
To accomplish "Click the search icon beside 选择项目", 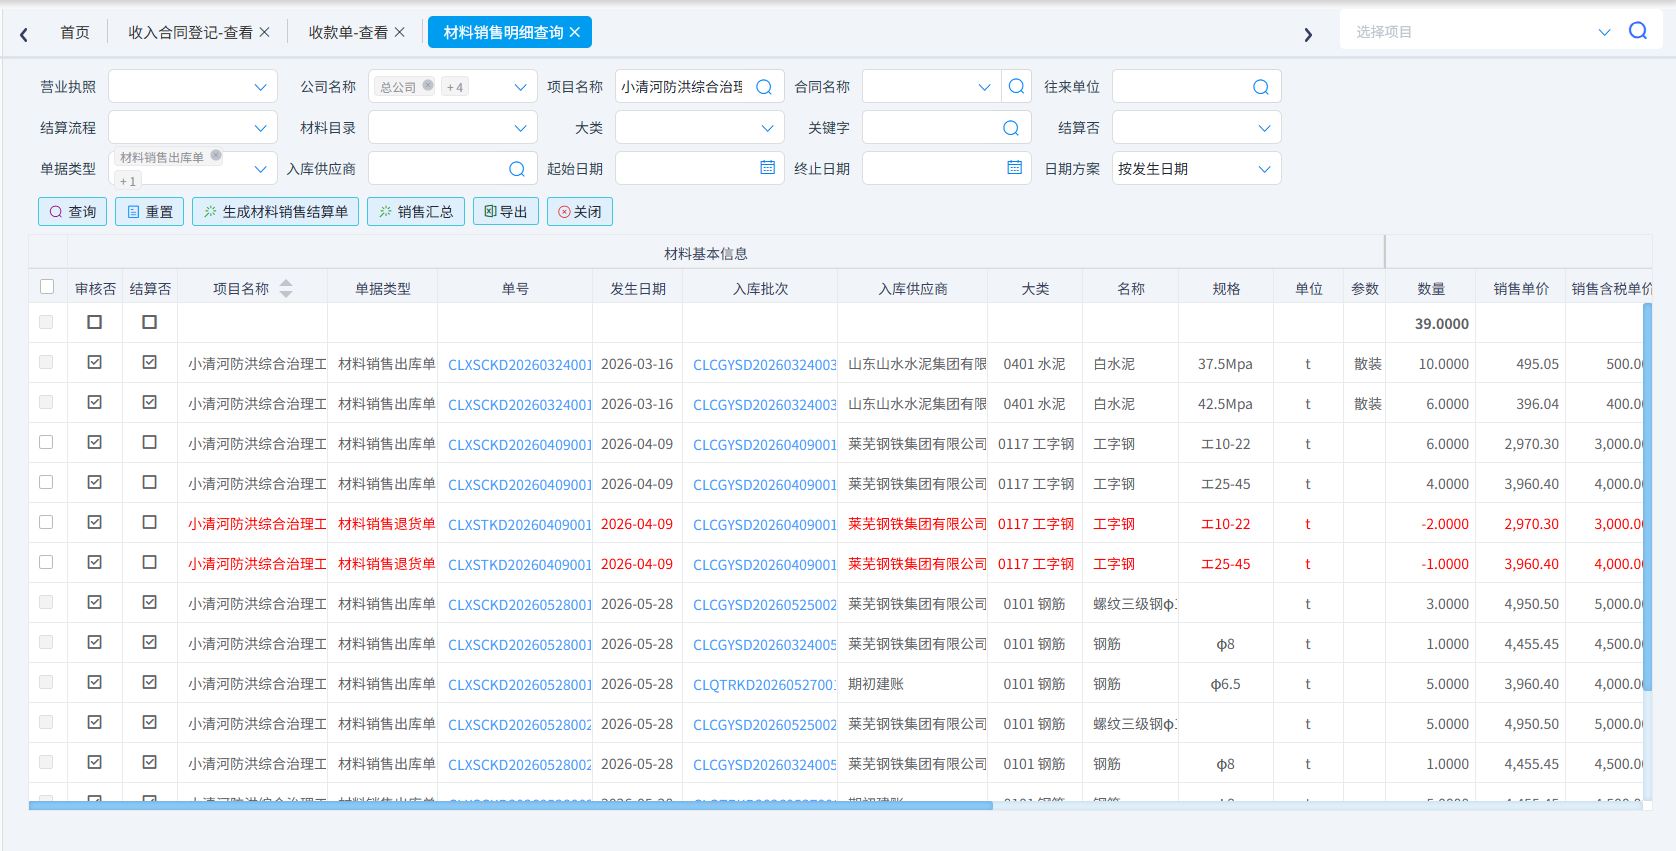I will click(x=1638, y=31).
